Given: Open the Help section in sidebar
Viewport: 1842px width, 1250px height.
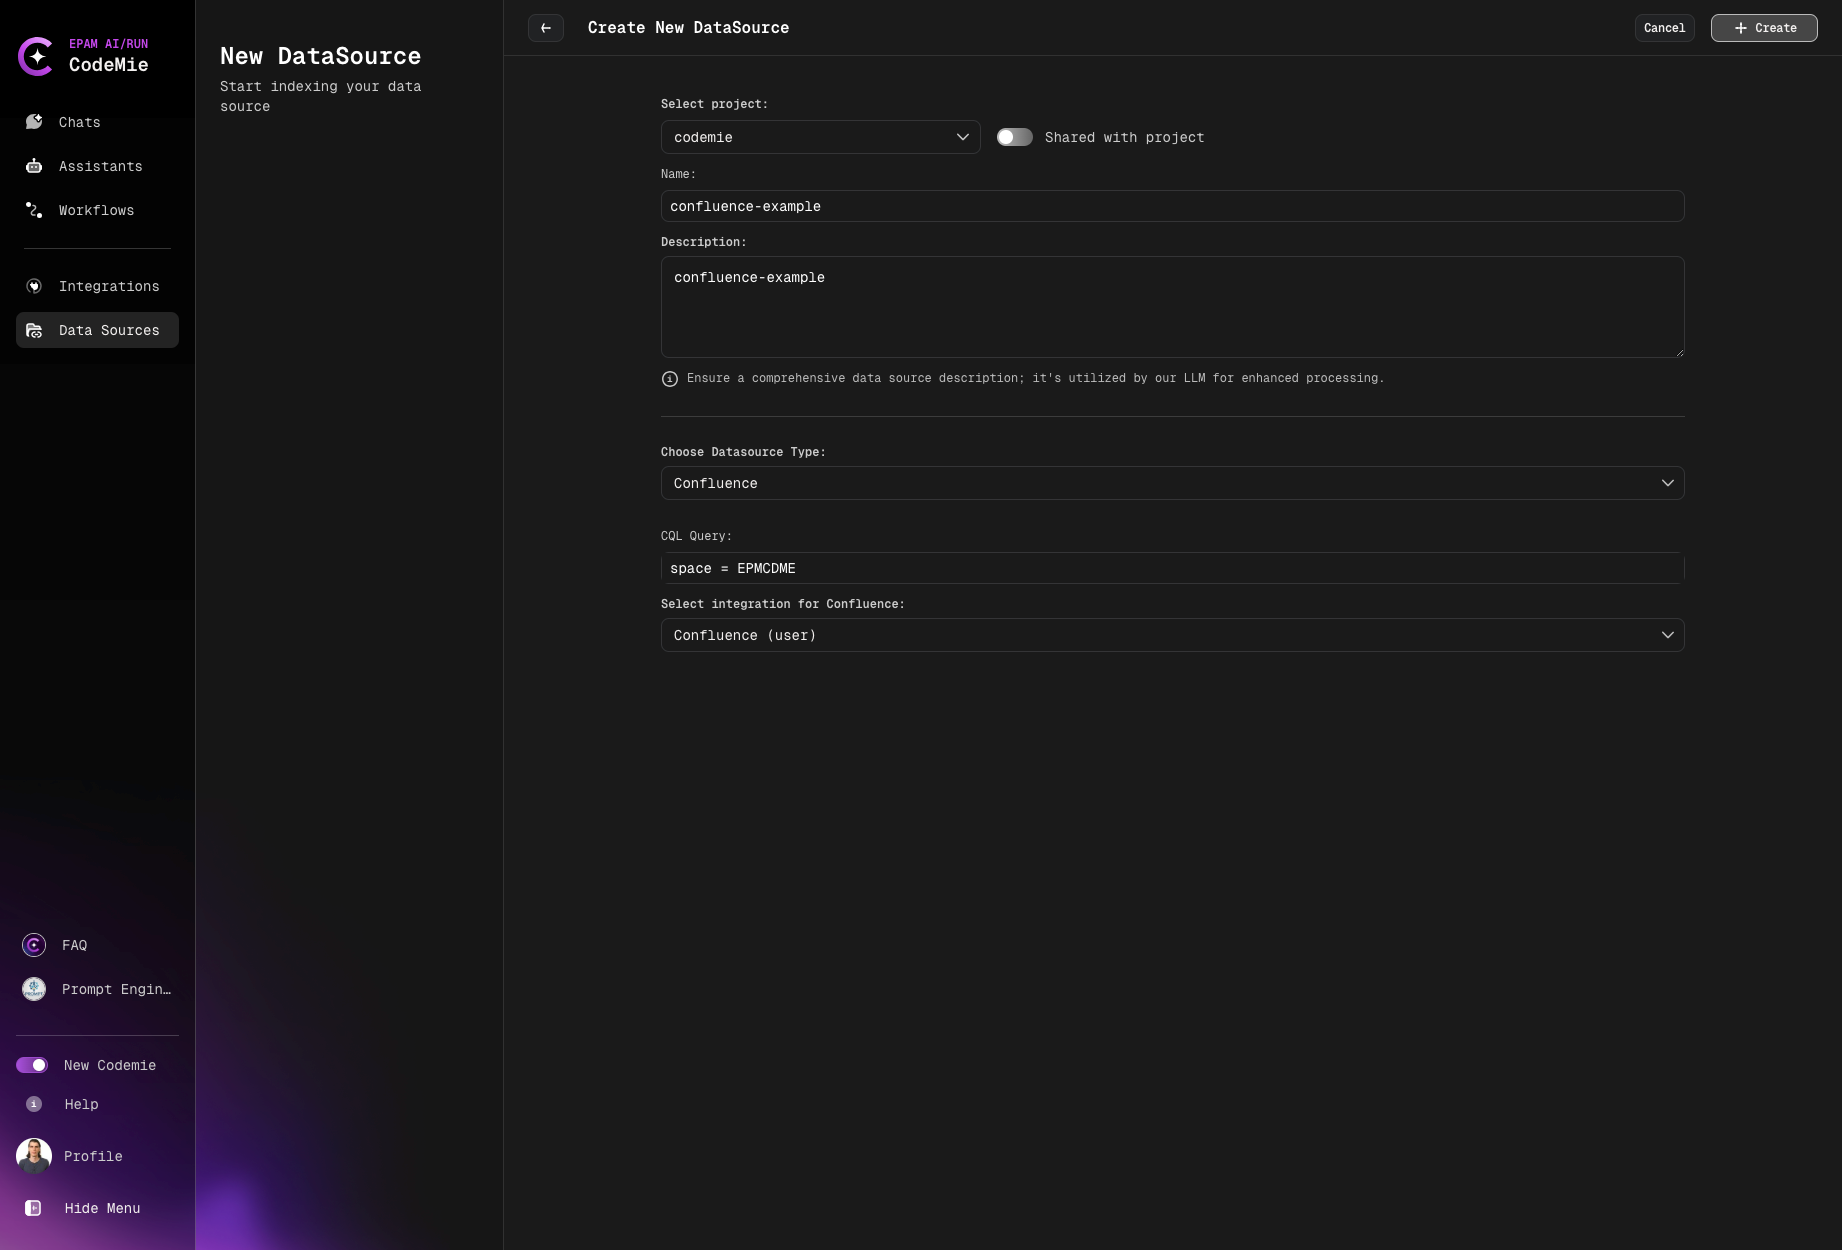Looking at the screenshot, I should (x=33, y=1104).
